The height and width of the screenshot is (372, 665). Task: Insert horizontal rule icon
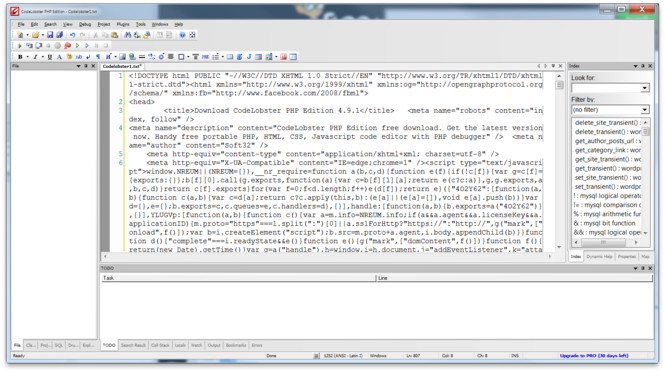(x=142, y=56)
